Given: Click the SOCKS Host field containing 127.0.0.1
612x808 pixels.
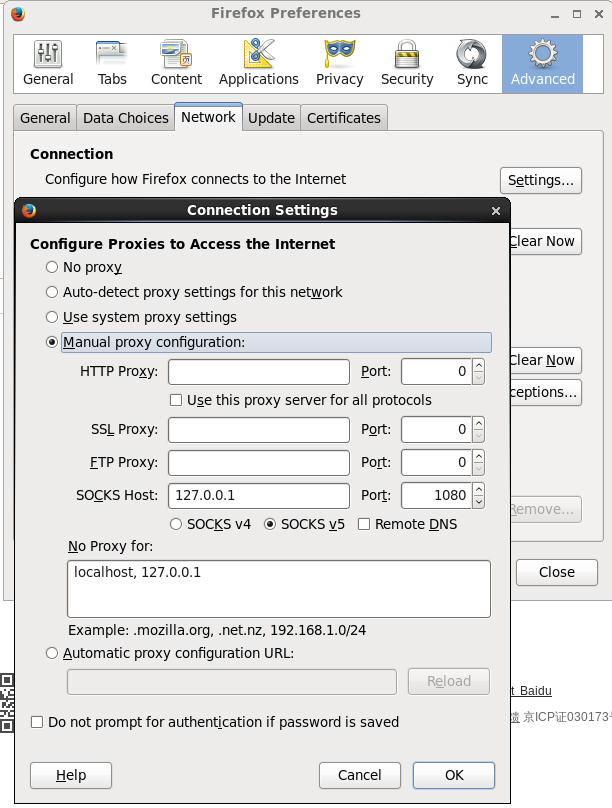Looking at the screenshot, I should [259, 496].
